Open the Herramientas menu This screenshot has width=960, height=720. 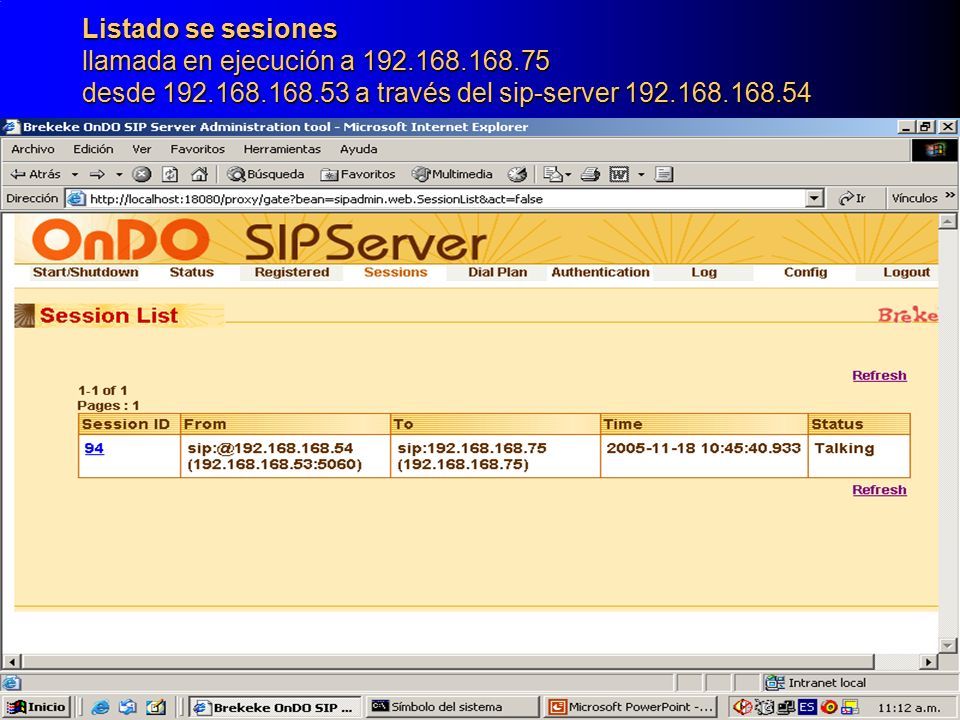click(x=282, y=149)
